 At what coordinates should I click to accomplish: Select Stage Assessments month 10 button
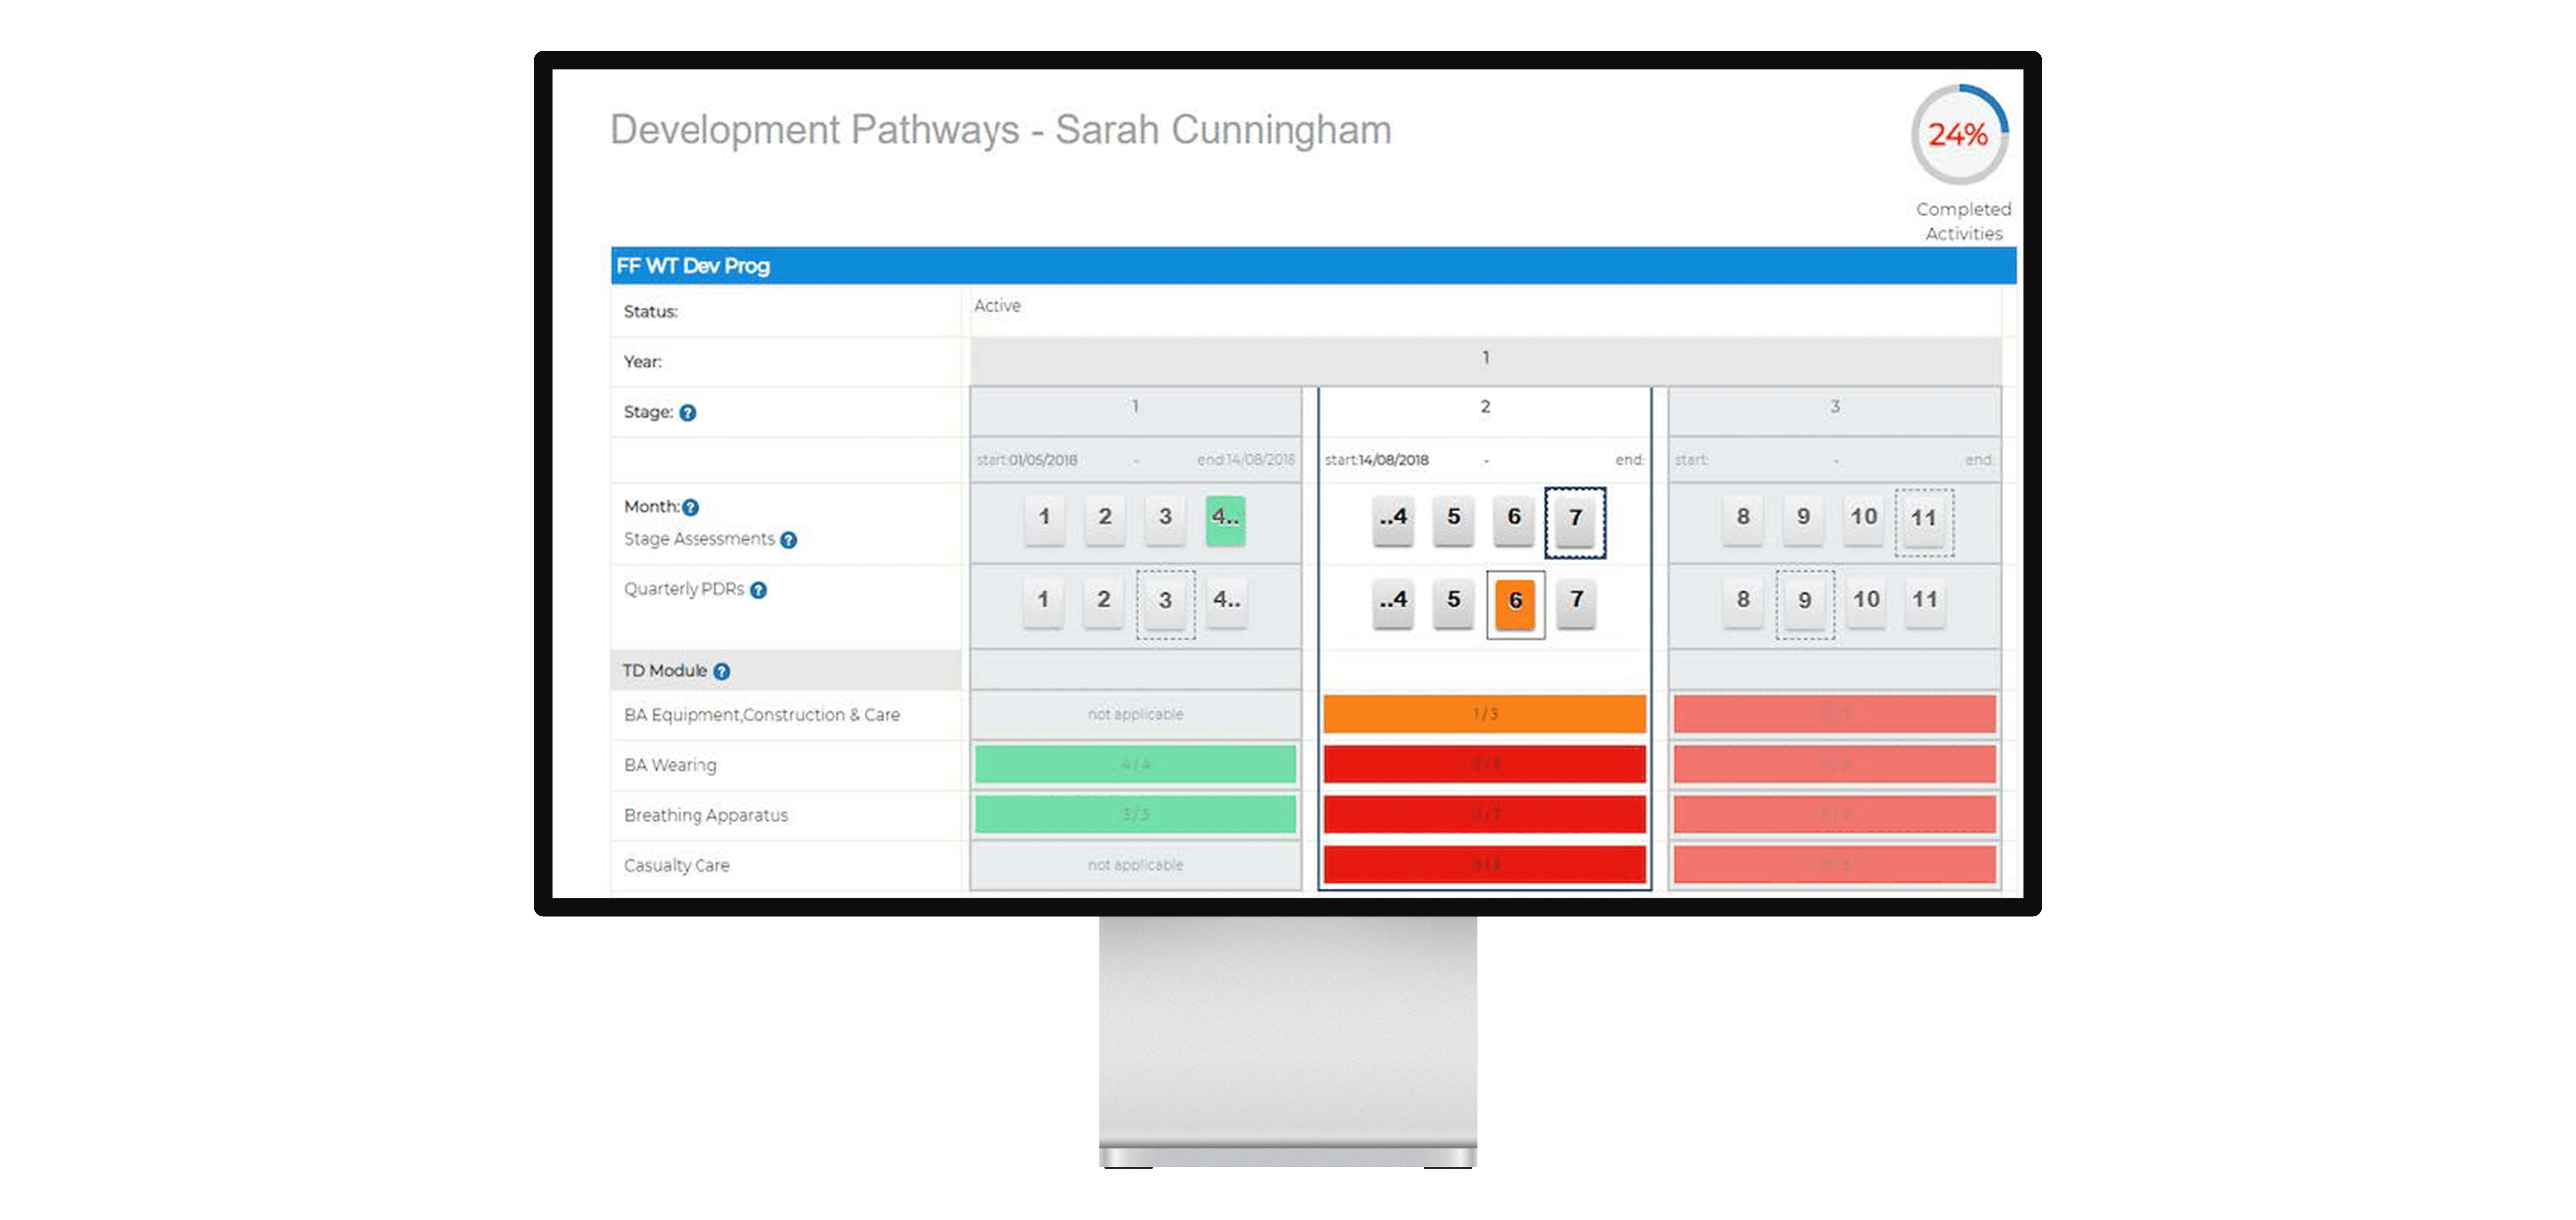[x=1864, y=519]
